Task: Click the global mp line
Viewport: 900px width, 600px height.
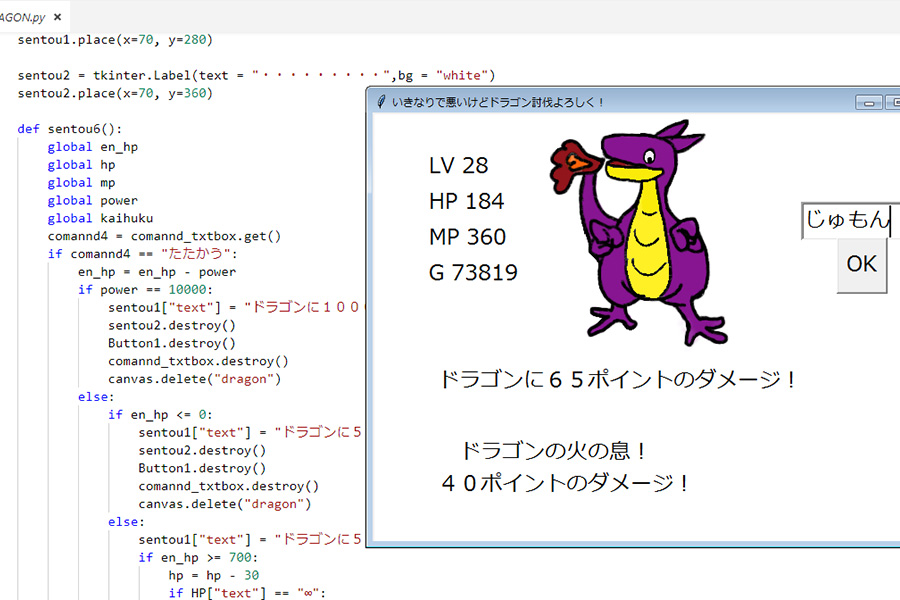Action: pyautogui.click(x=81, y=182)
